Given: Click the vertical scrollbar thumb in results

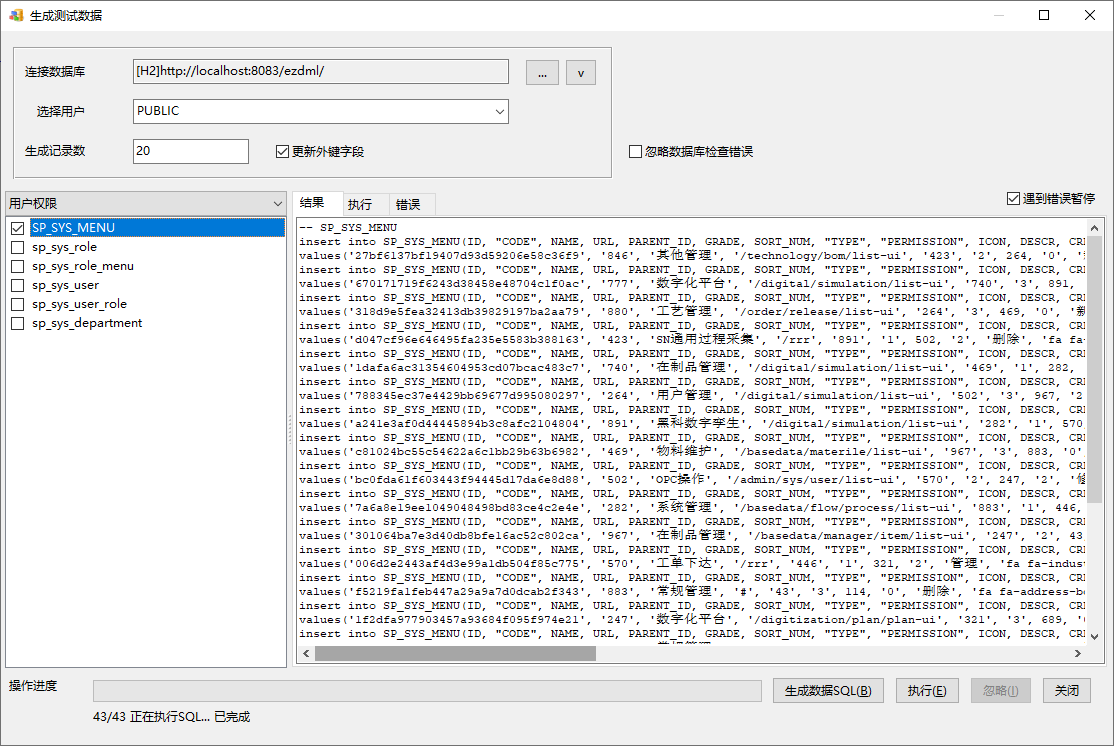Looking at the screenshot, I should tap(1094, 369).
